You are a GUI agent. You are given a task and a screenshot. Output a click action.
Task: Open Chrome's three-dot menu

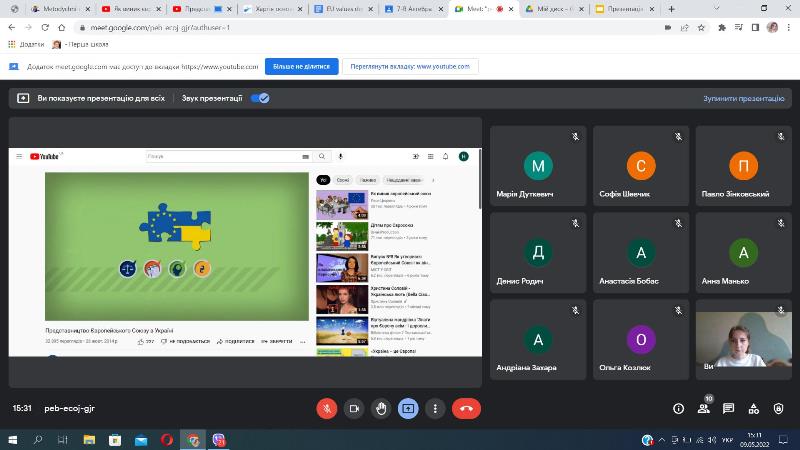pyautogui.click(x=789, y=27)
